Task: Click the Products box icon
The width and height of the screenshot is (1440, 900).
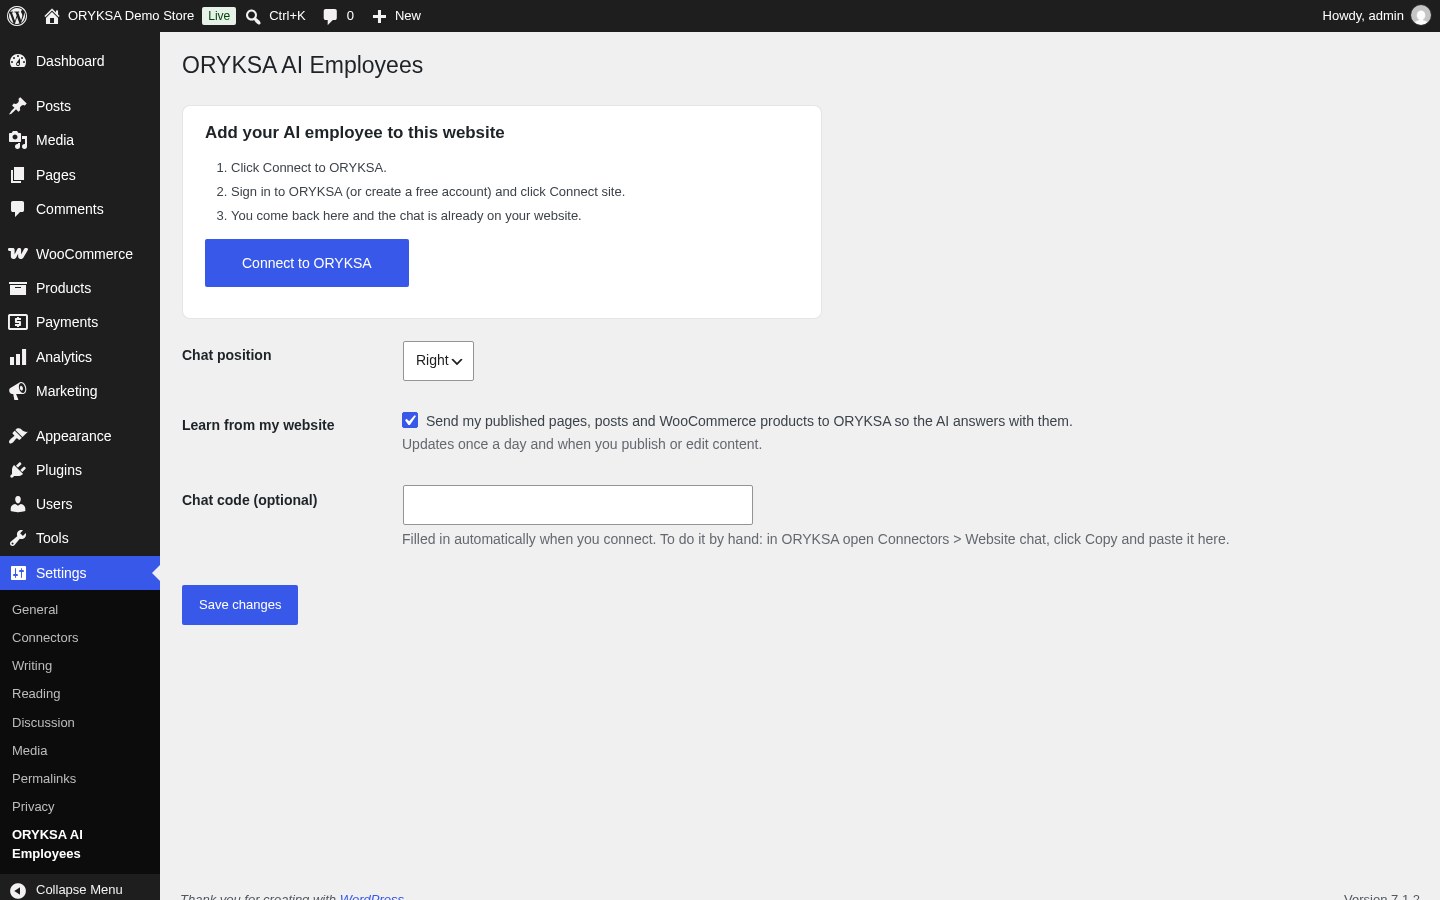Action: pos(18,288)
